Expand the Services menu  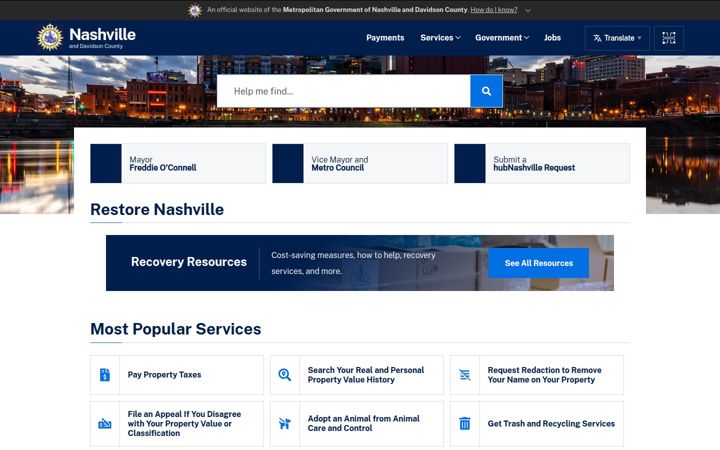[x=440, y=38]
